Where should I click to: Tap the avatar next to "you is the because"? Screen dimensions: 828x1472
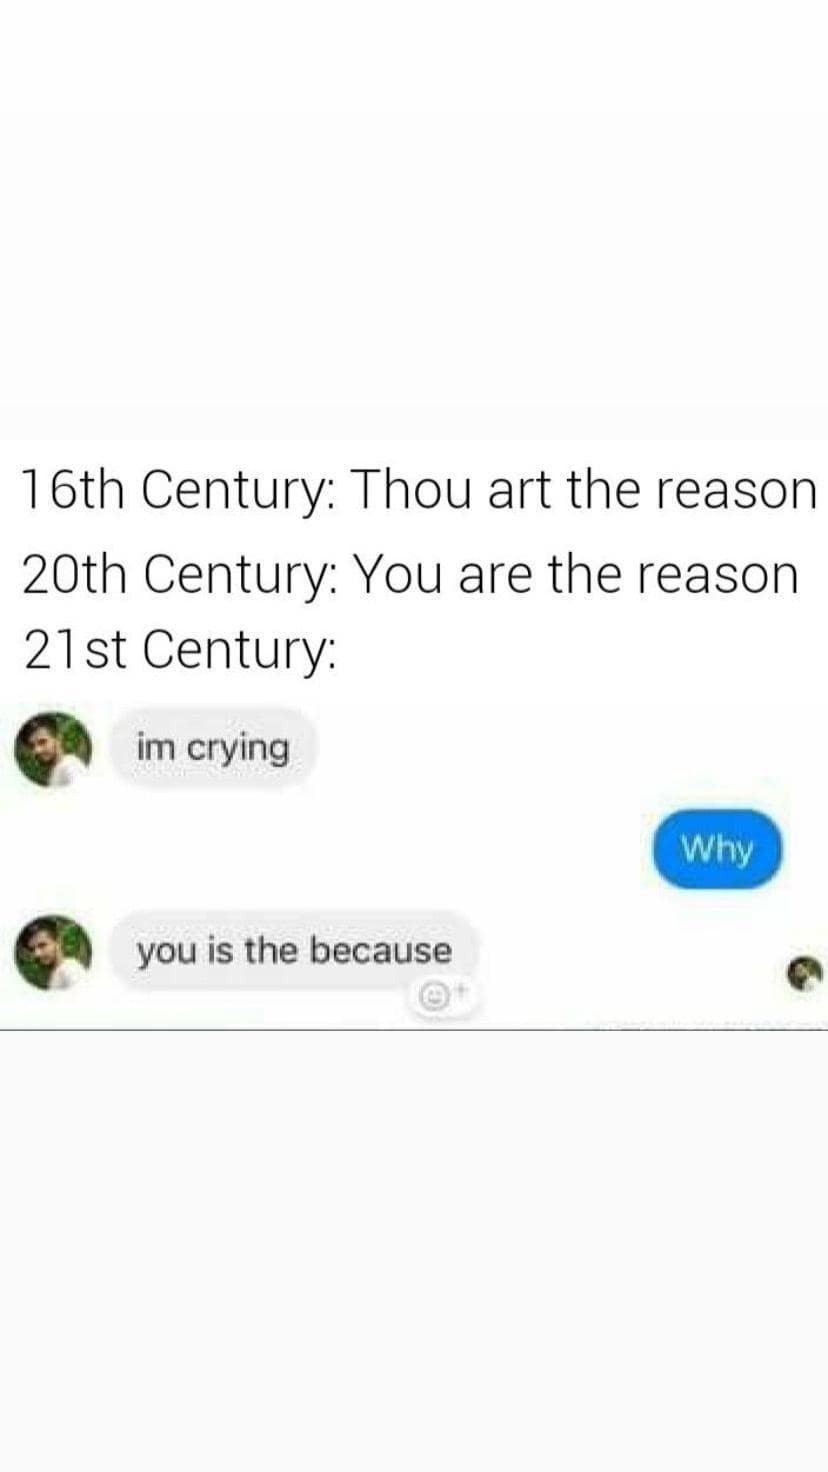(x=53, y=952)
